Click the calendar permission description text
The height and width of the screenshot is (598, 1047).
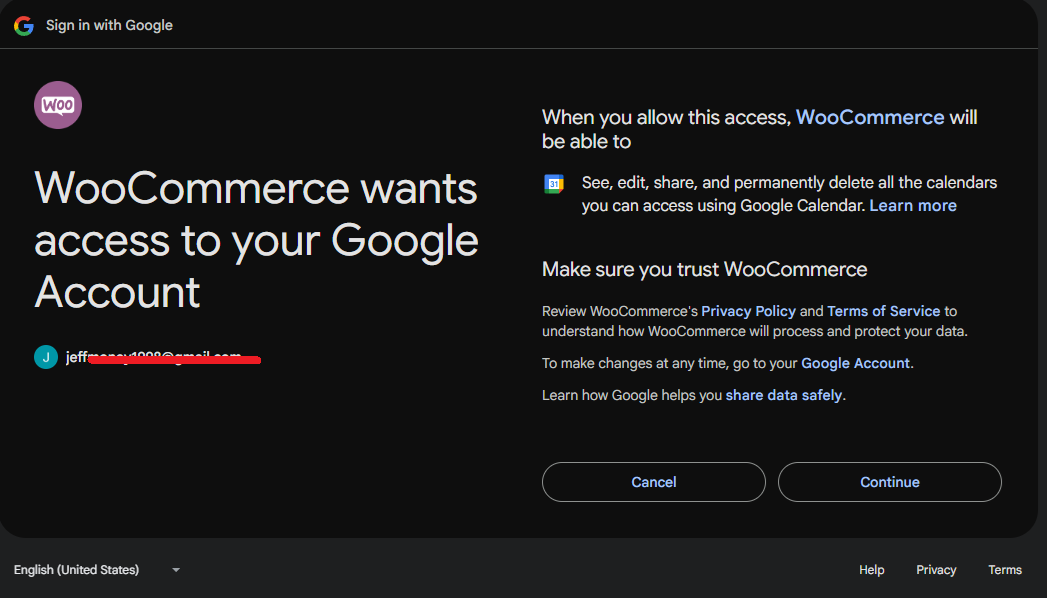click(x=789, y=194)
